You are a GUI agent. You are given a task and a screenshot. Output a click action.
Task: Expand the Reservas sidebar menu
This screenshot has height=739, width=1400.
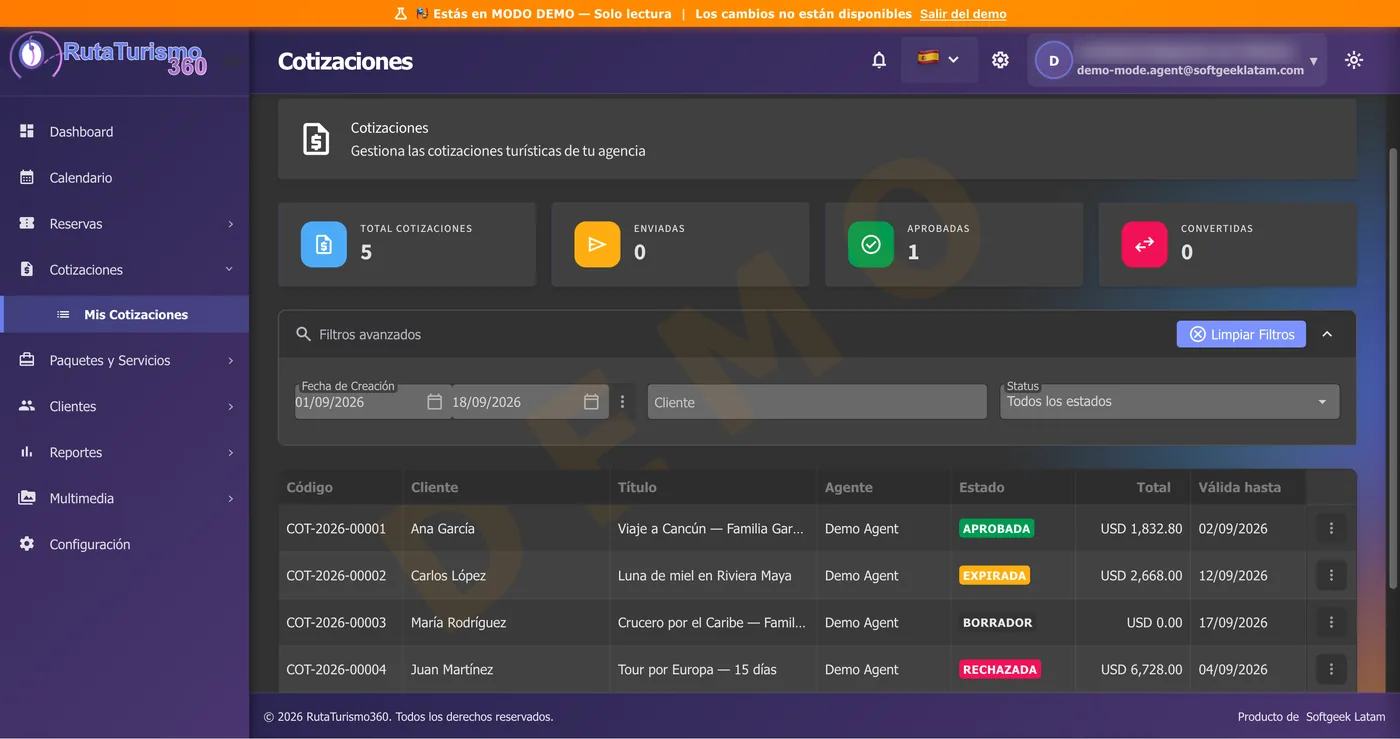[125, 224]
